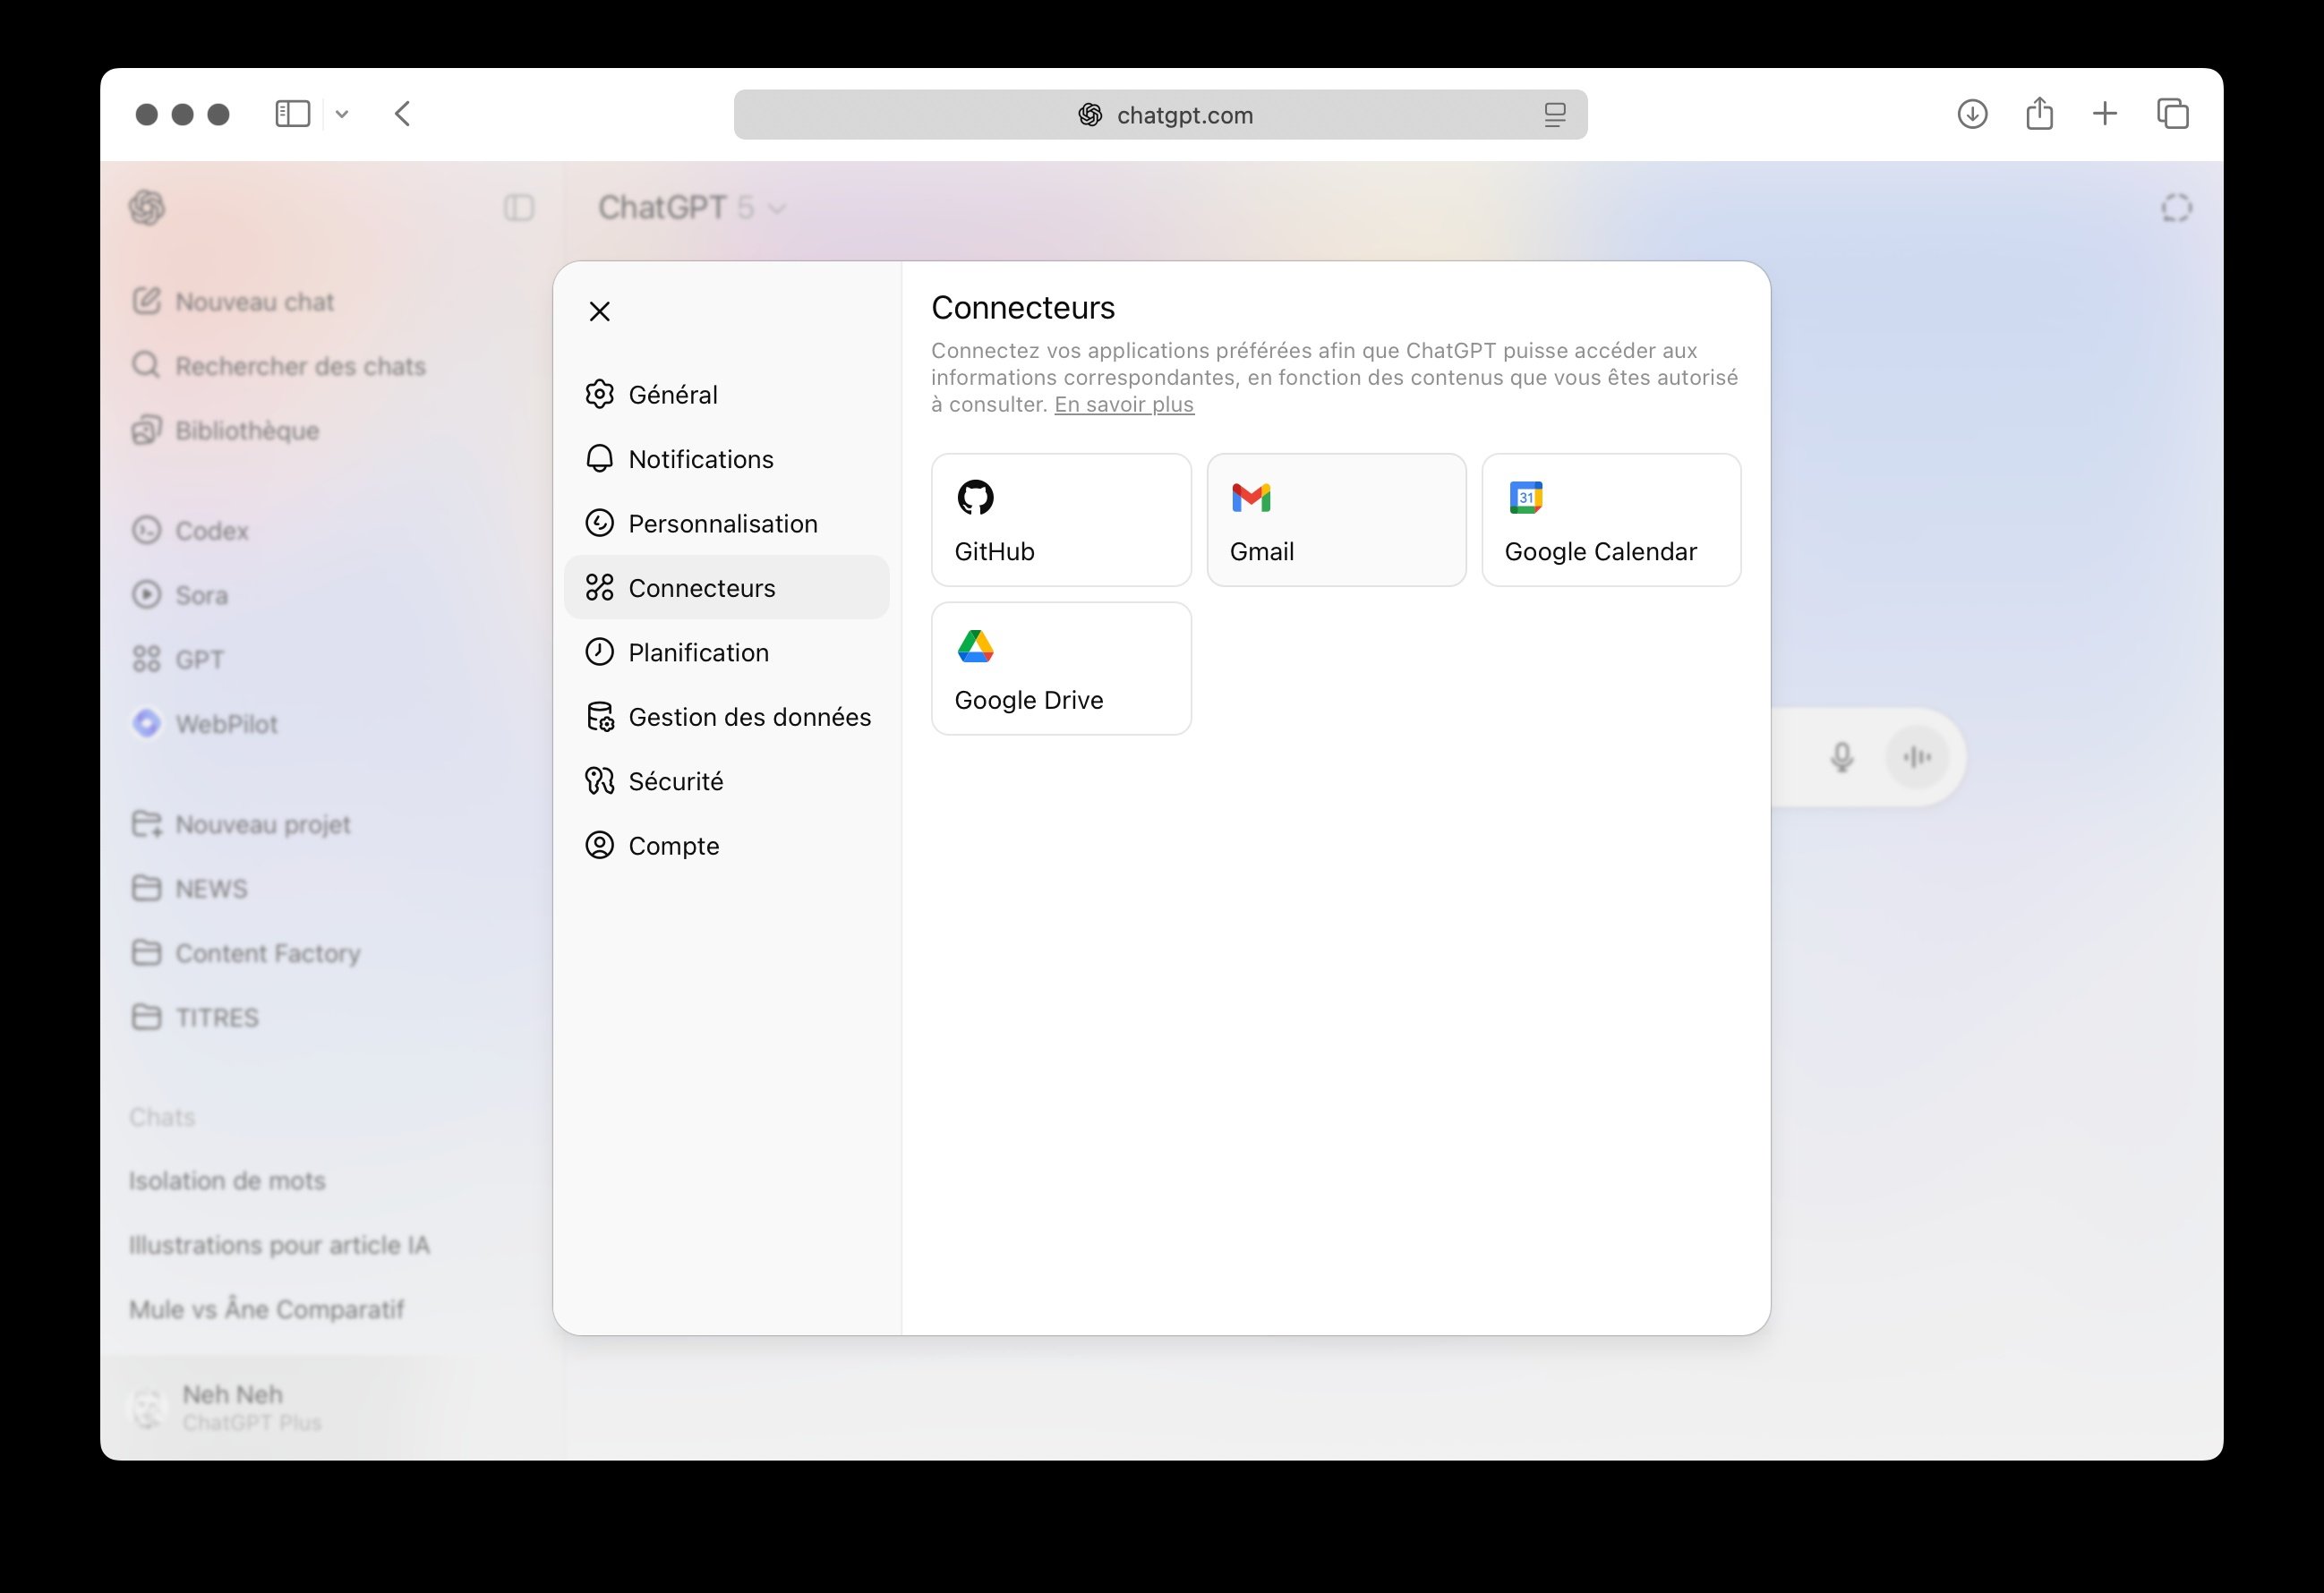
Task: Expand the sidebar toggle chevron in the toolbar
Action: pyautogui.click(x=342, y=114)
